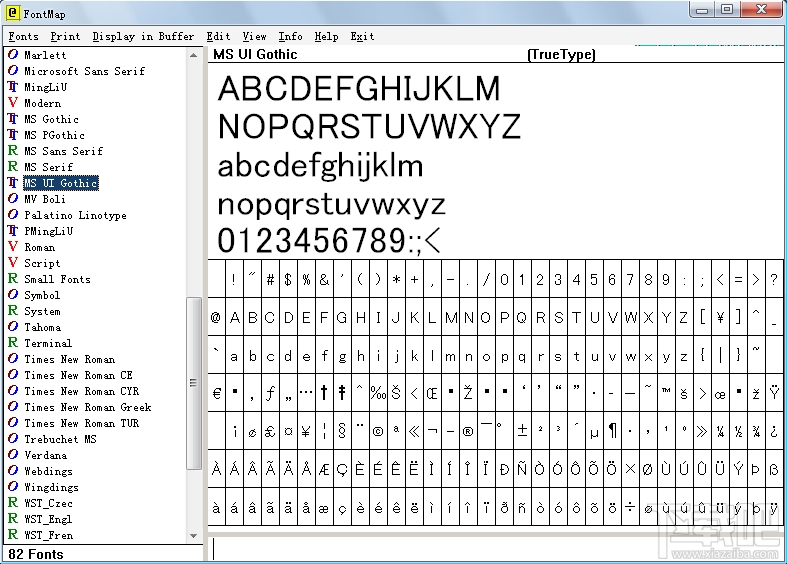Select the MS Gothic font
787x564 pixels.
tap(51, 119)
